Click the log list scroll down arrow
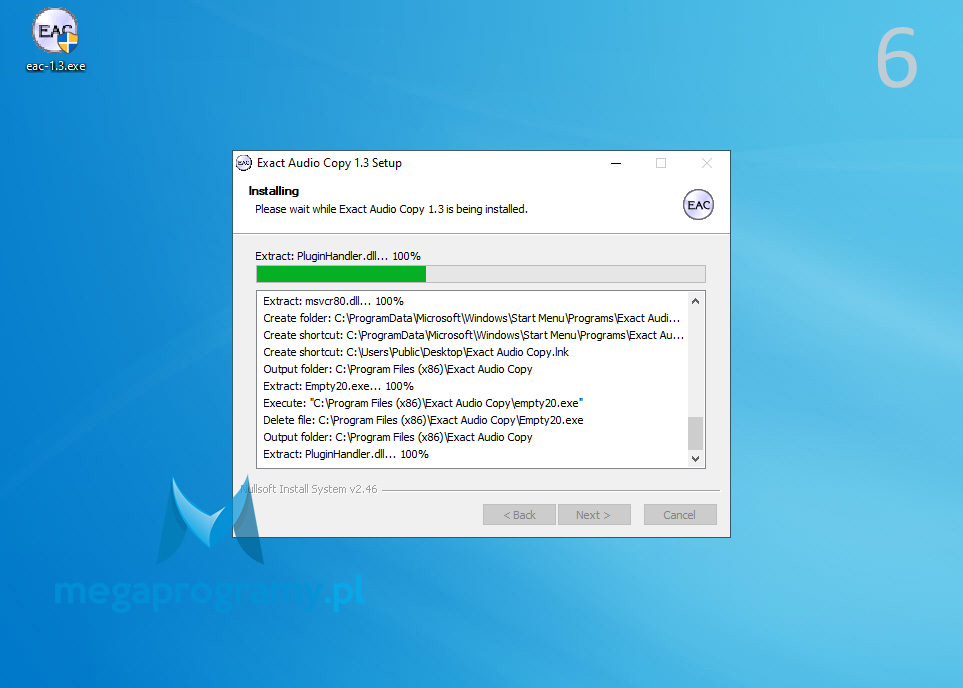This screenshot has height=688, width=963. 695,458
